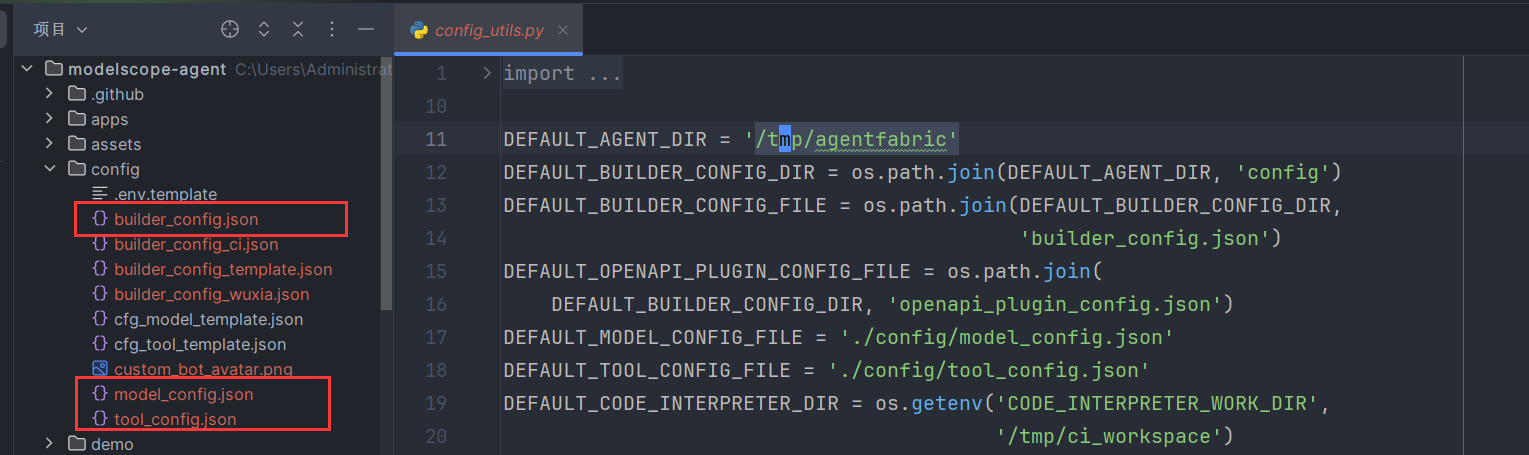
Task: Click the '/tmp/agentfabric' string on line 11
Action: [852, 139]
